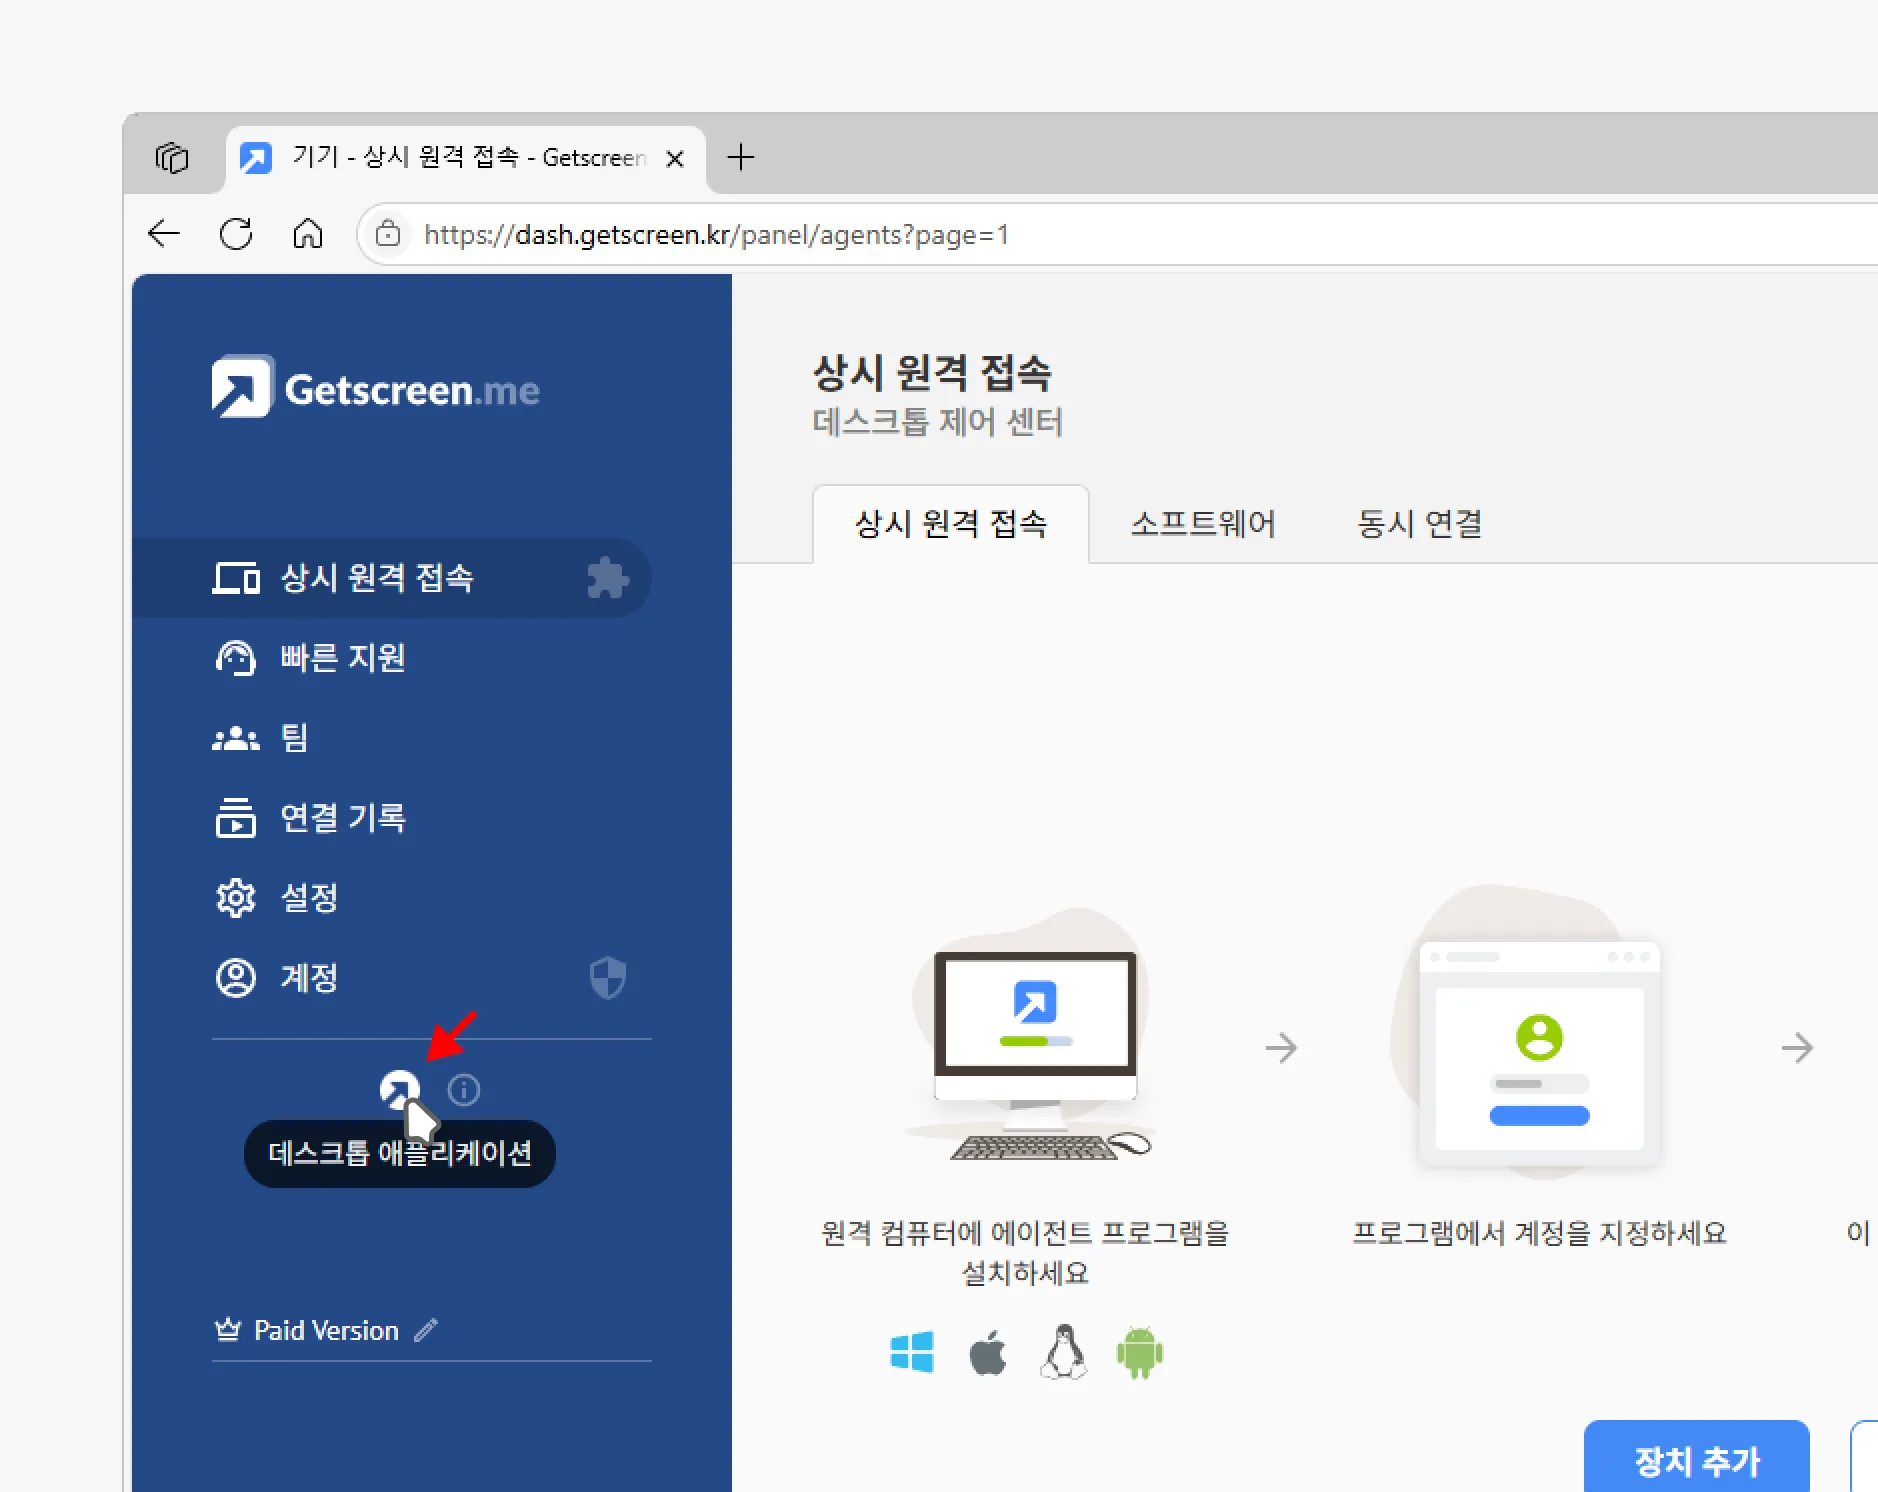Go to 팀 section in sidebar
This screenshot has width=1878, height=1492.
[x=294, y=738]
